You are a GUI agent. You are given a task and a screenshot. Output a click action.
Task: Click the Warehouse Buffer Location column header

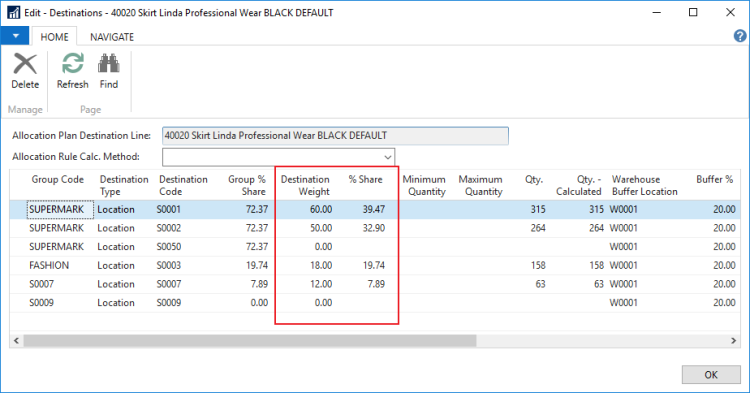644,186
